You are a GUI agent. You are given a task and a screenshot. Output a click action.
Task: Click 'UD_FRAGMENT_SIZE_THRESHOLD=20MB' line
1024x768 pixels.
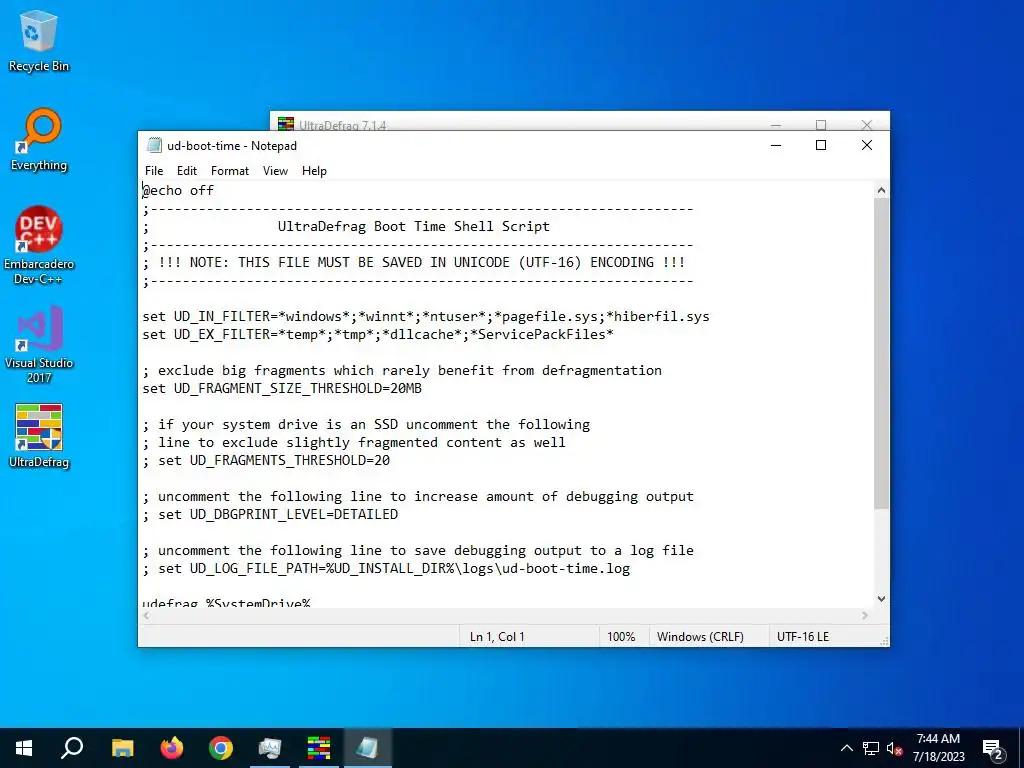[282, 389]
